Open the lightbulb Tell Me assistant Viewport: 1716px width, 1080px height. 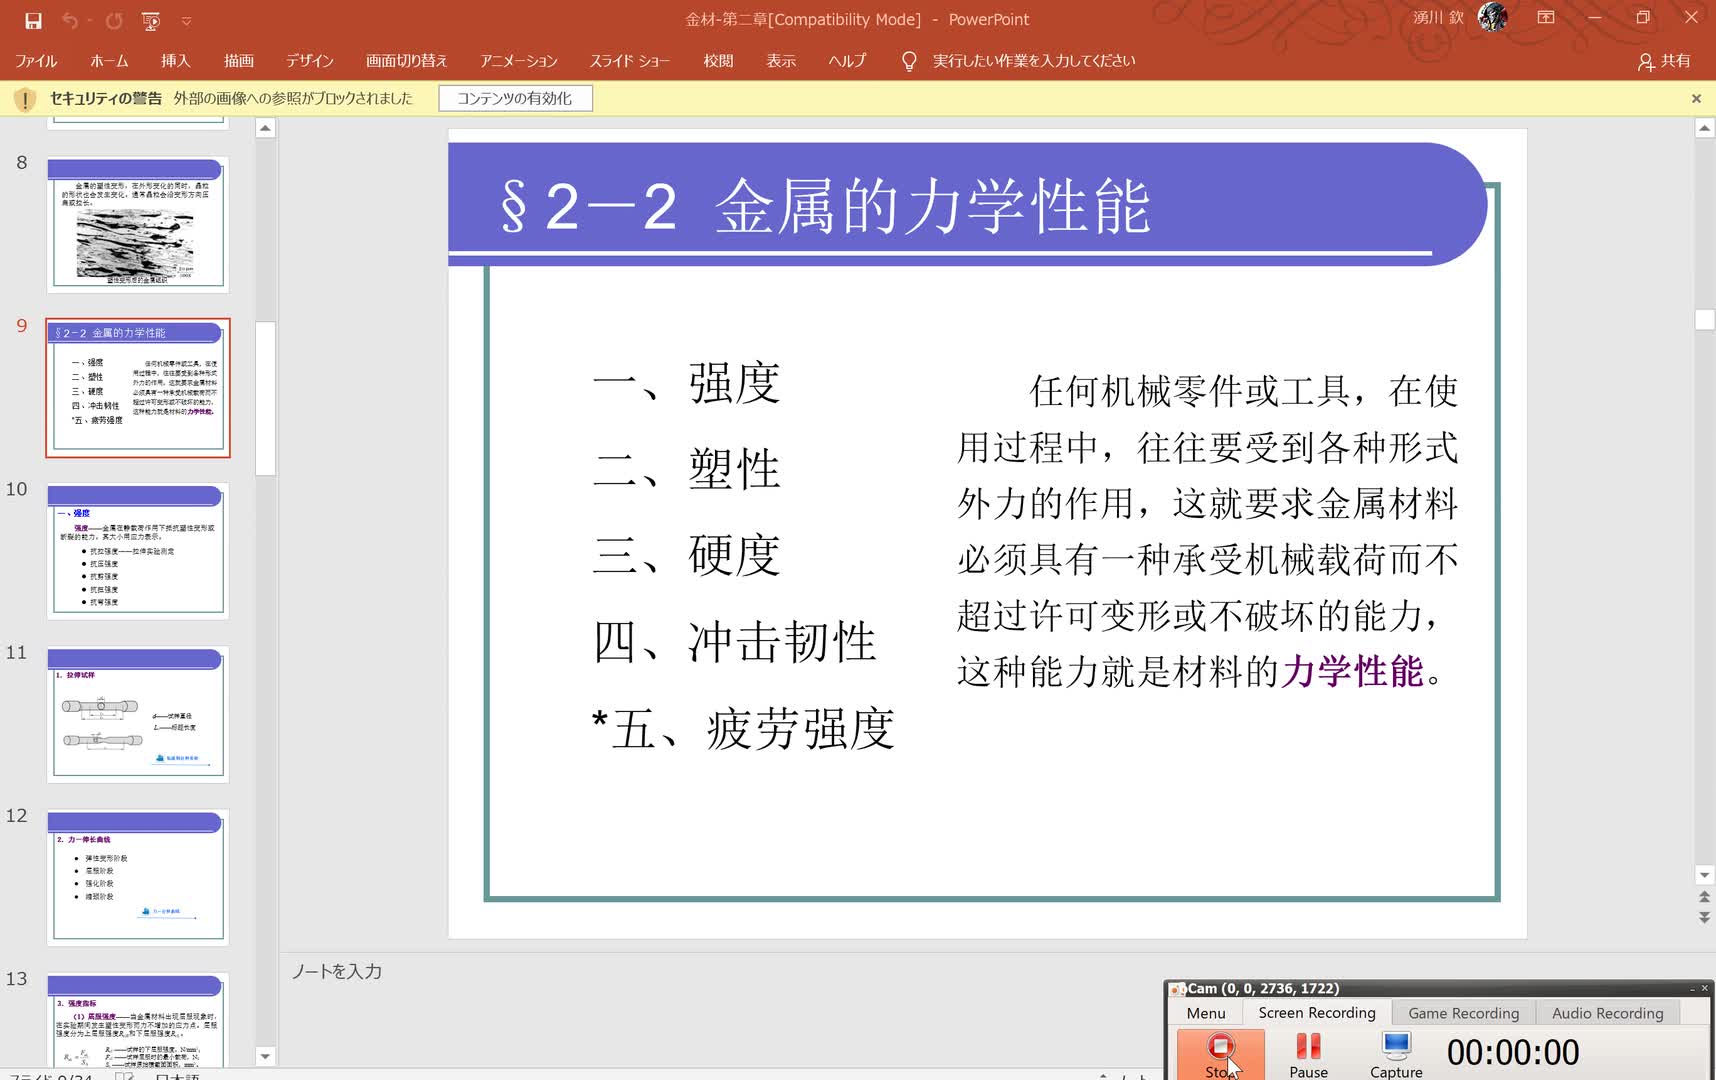pos(907,60)
